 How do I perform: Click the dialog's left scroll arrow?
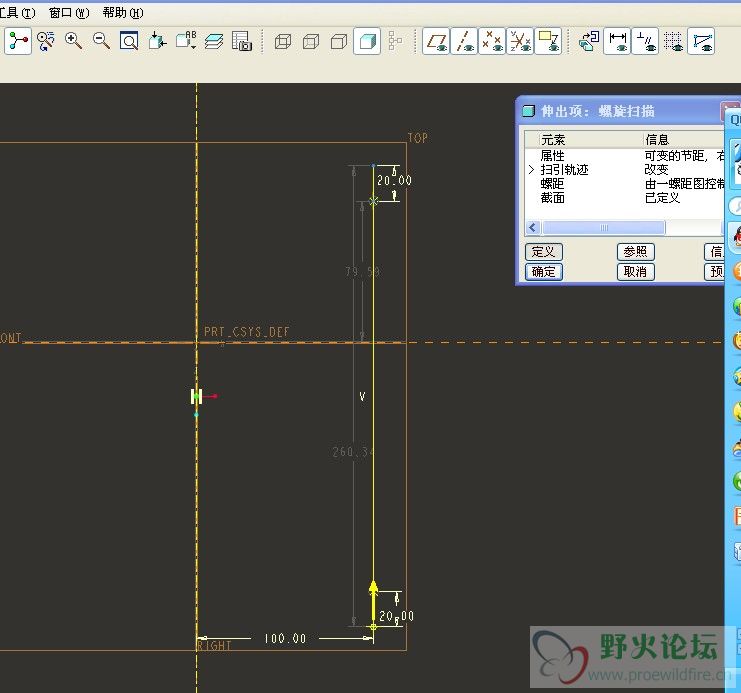[x=533, y=227]
